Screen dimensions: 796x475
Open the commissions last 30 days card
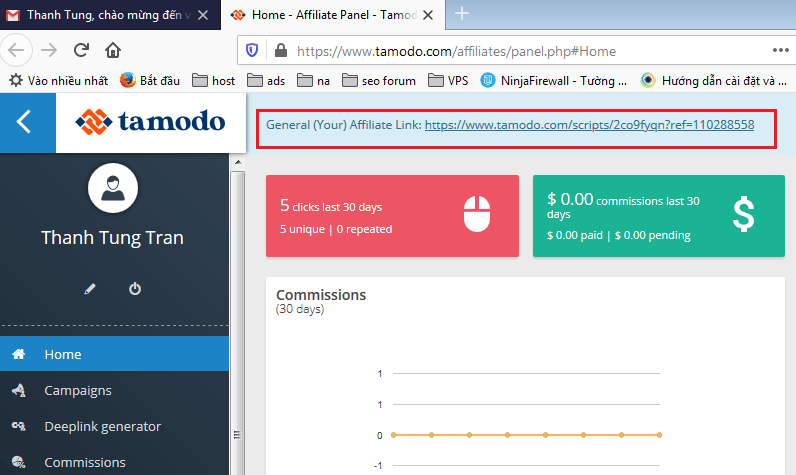[659, 216]
